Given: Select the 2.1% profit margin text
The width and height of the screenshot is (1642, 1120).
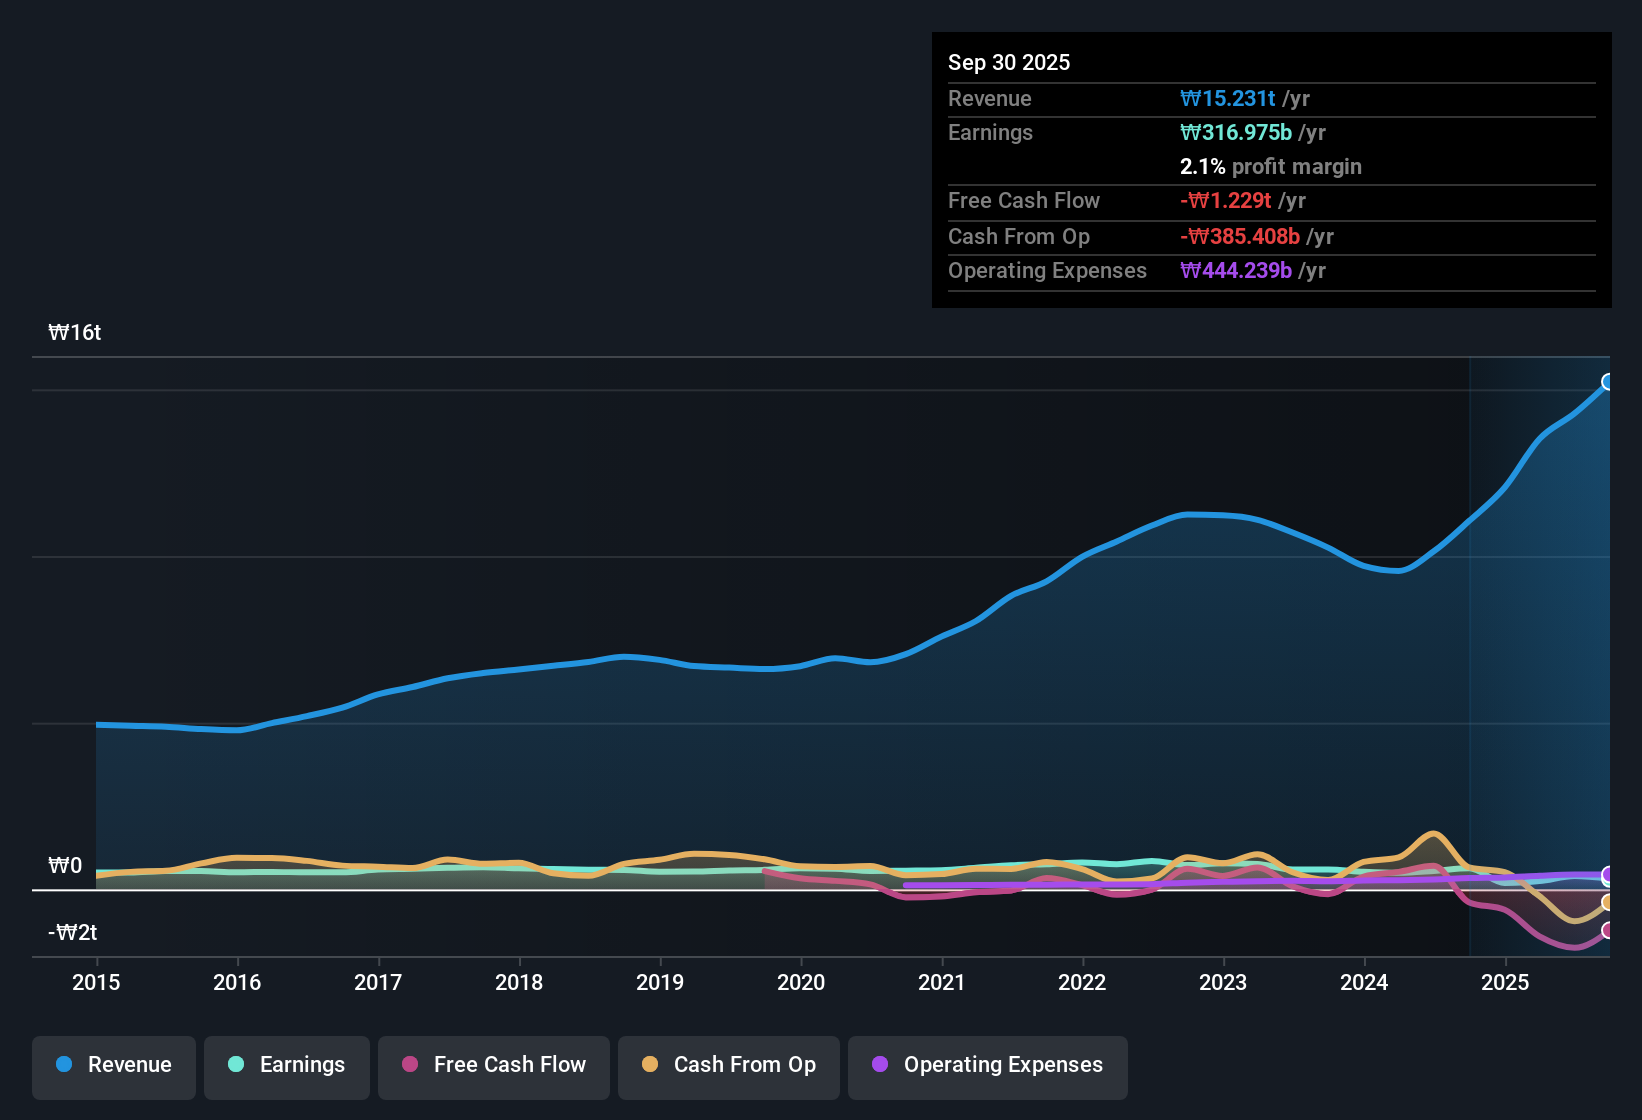Looking at the screenshot, I should pyautogui.click(x=1270, y=167).
